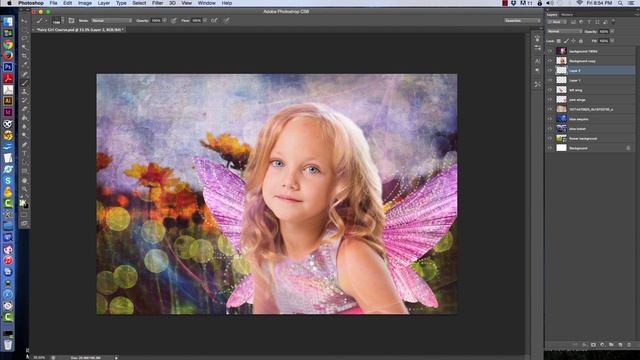This screenshot has height=360, width=640.
Task: Select the Rectangle shape tool
Action: 24,171
